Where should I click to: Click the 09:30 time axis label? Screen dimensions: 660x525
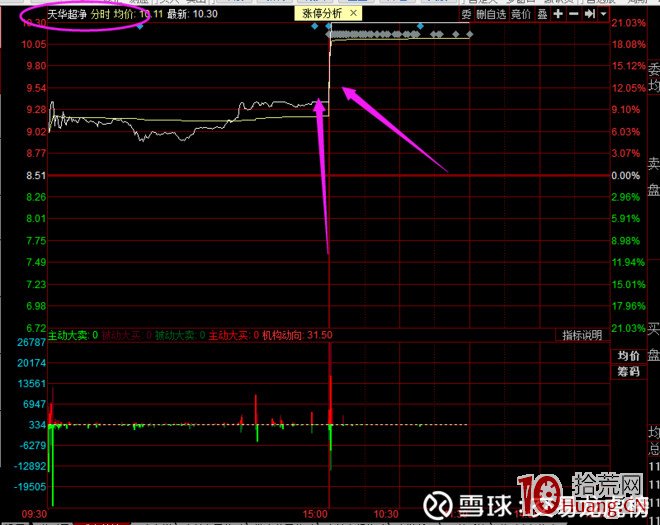(x=35, y=514)
